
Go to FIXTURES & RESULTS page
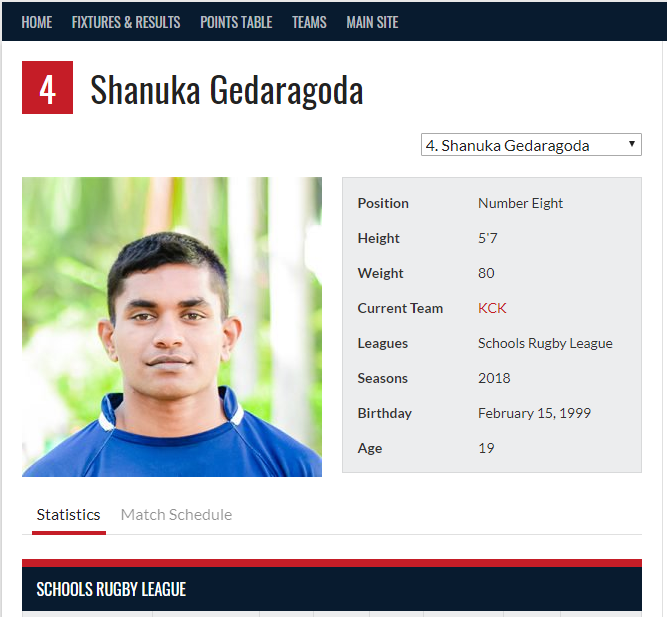126,22
